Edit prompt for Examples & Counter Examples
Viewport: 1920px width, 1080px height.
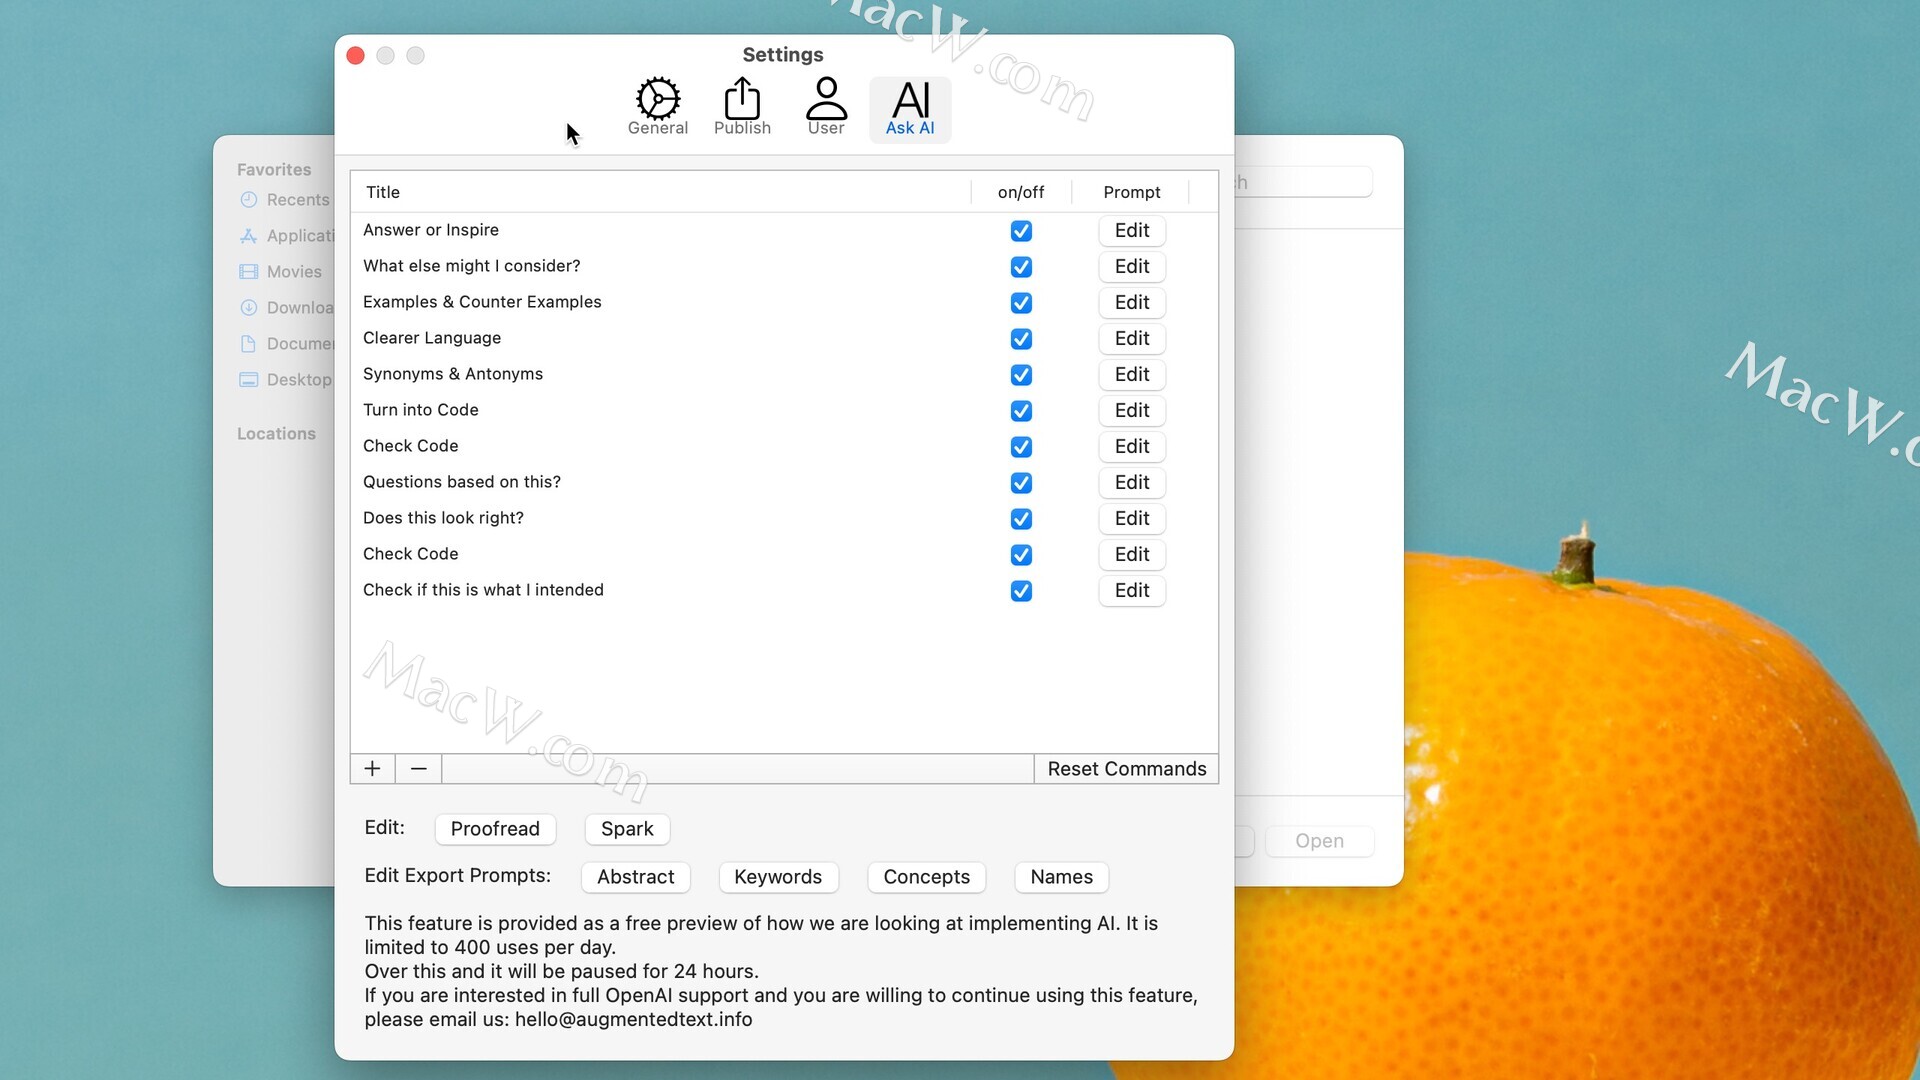pyautogui.click(x=1132, y=303)
